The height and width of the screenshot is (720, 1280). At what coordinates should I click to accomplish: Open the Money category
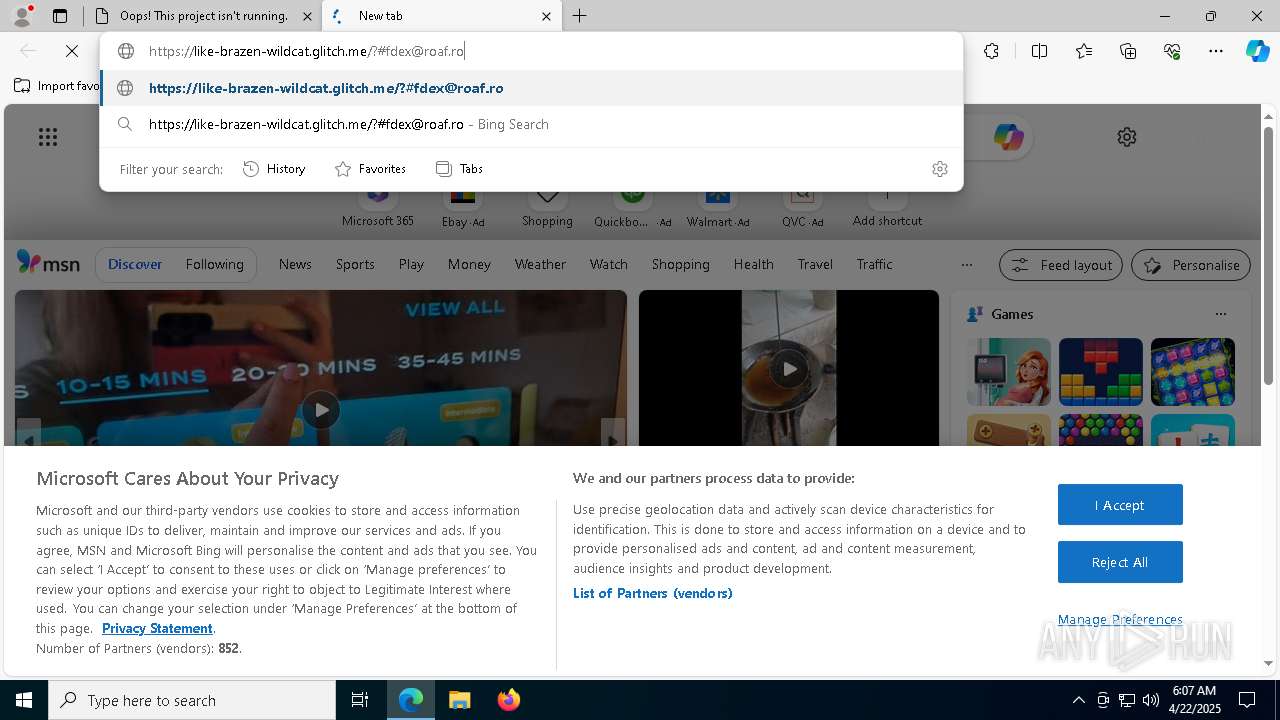(x=469, y=264)
